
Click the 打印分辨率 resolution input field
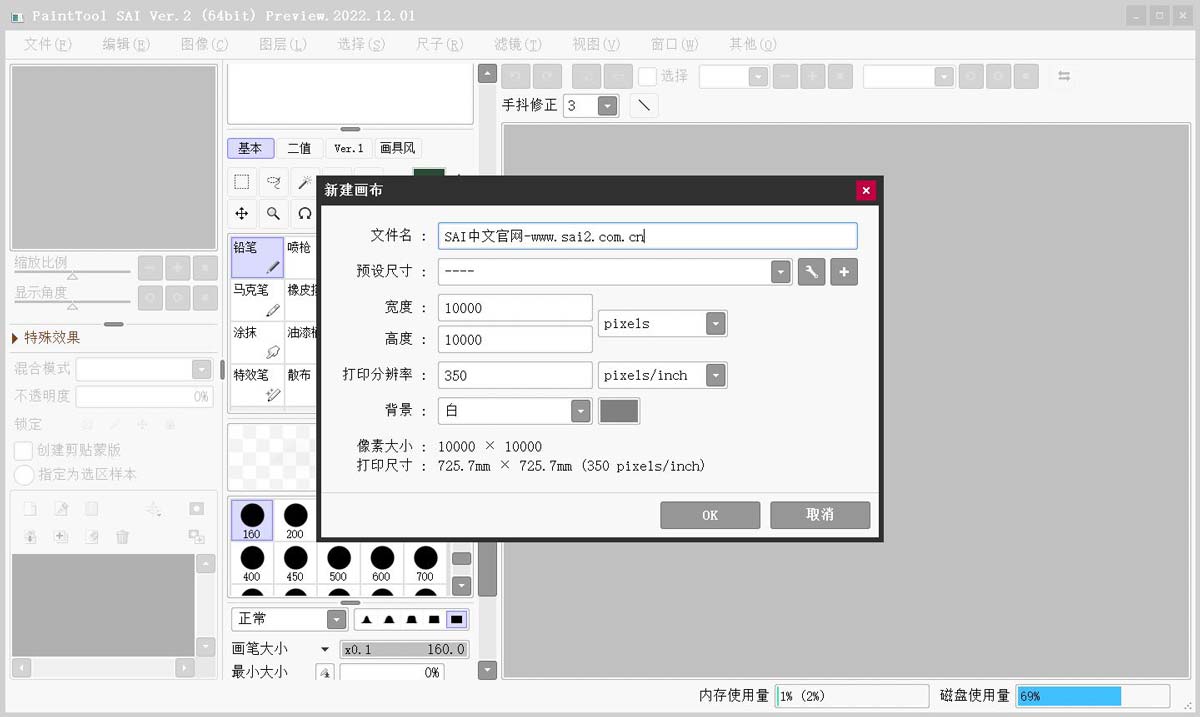pos(515,376)
